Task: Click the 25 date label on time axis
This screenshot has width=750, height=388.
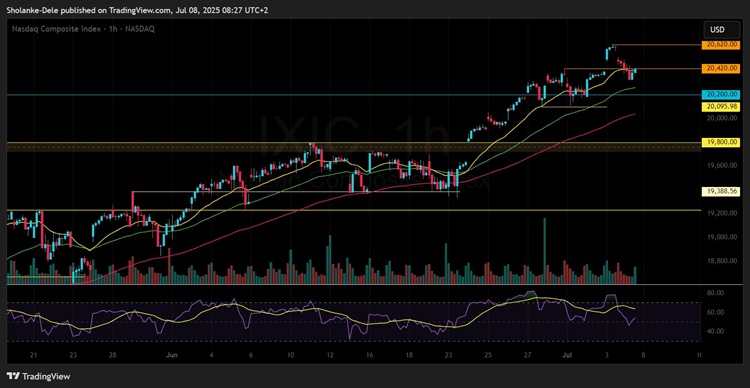Action: pos(487,355)
